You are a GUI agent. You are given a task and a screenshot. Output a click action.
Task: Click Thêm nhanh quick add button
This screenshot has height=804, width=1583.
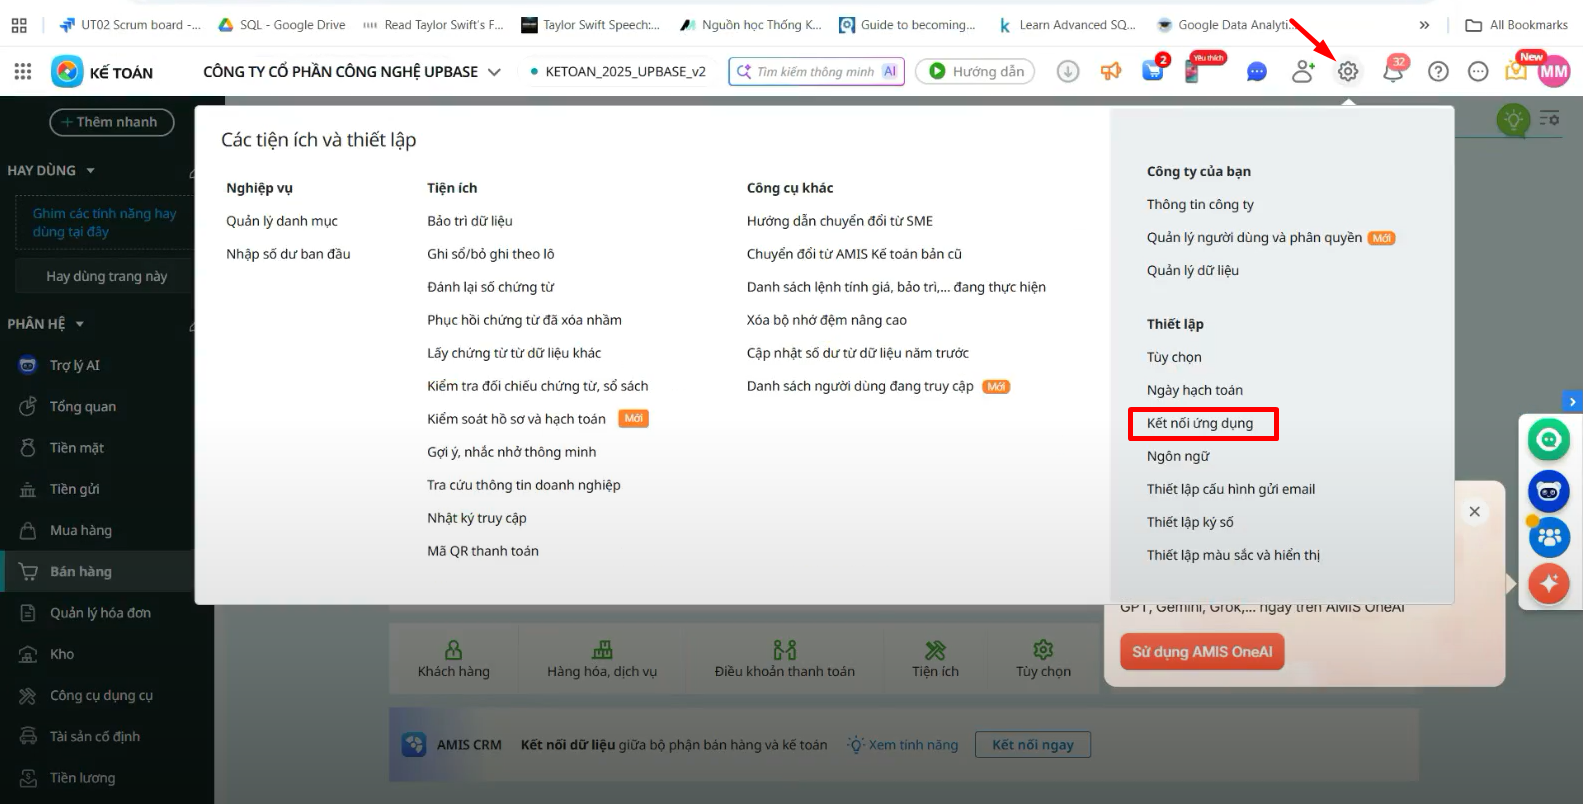[111, 122]
